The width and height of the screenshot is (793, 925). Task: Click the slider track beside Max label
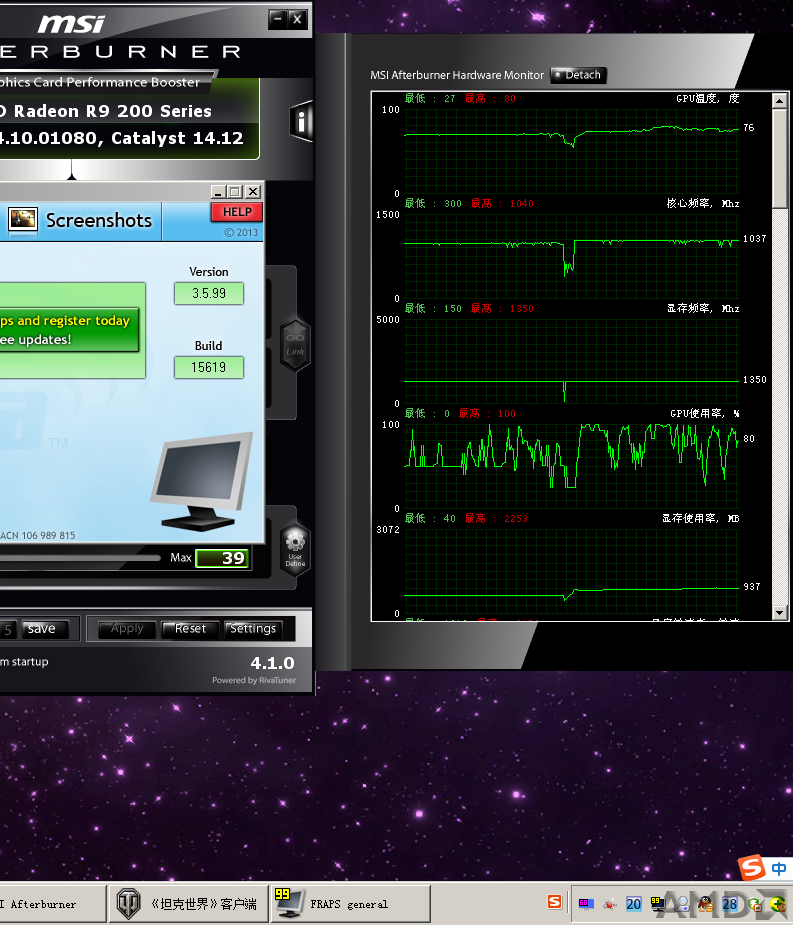coord(80,557)
